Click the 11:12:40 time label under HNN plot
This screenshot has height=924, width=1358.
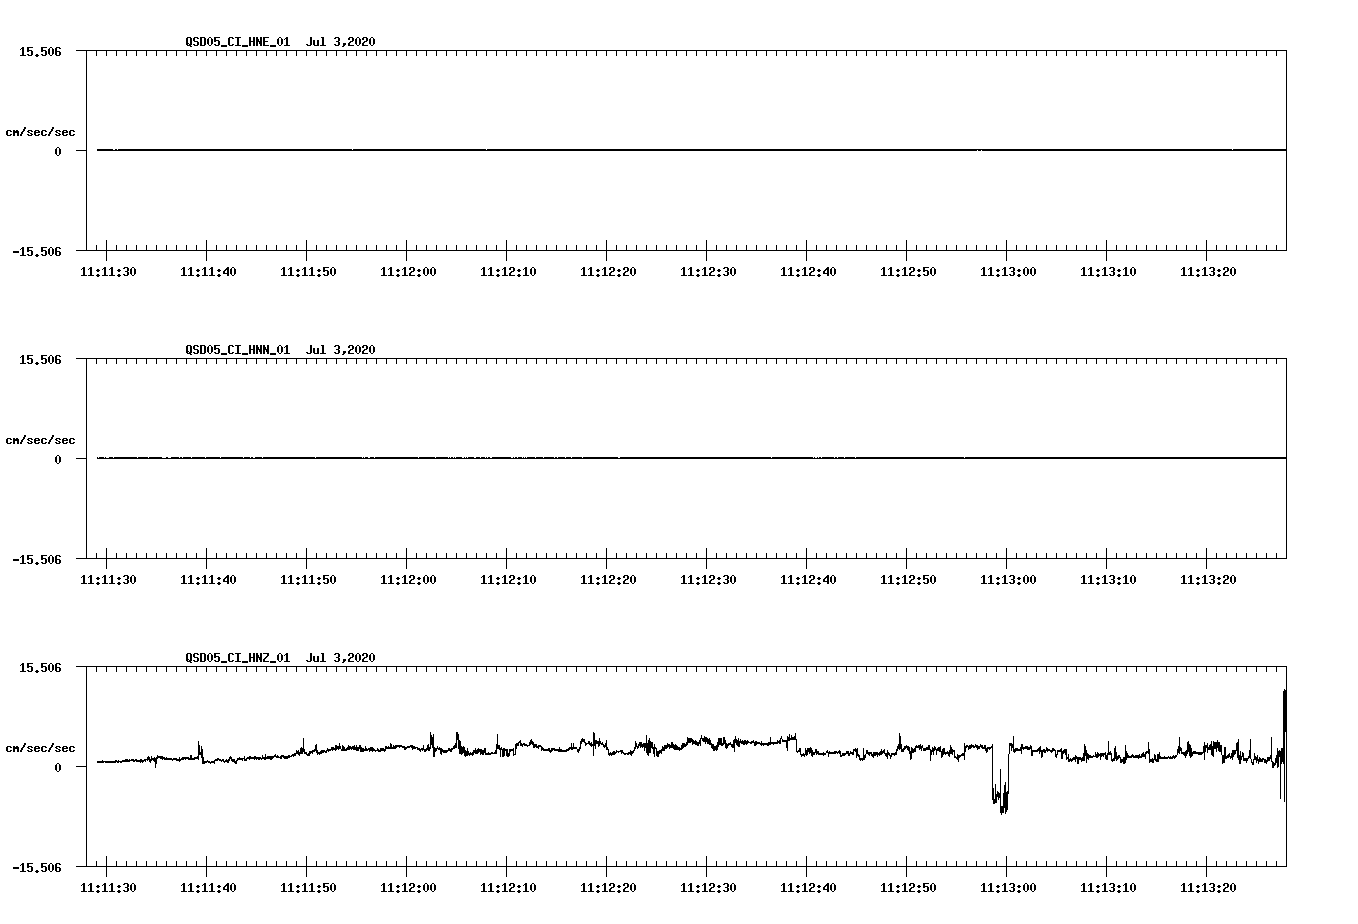click(x=808, y=579)
